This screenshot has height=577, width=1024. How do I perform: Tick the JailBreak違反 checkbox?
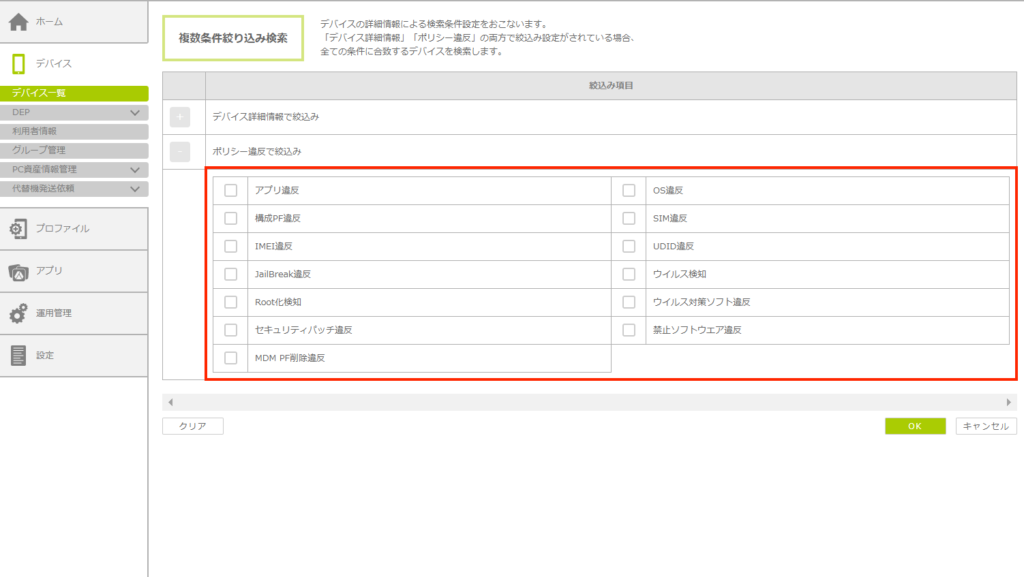pyautogui.click(x=231, y=274)
